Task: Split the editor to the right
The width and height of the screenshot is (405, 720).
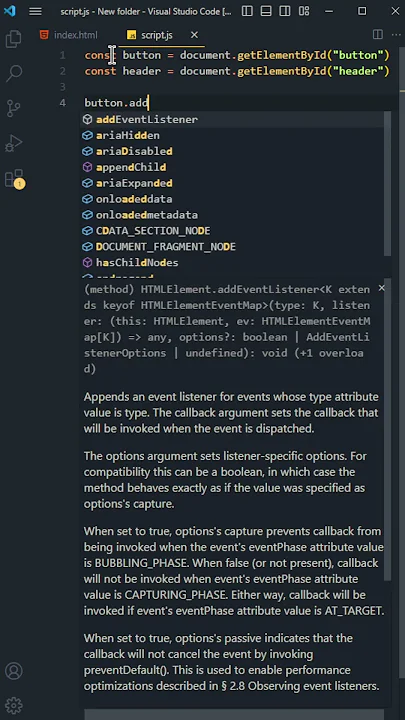Action: click(x=377, y=34)
